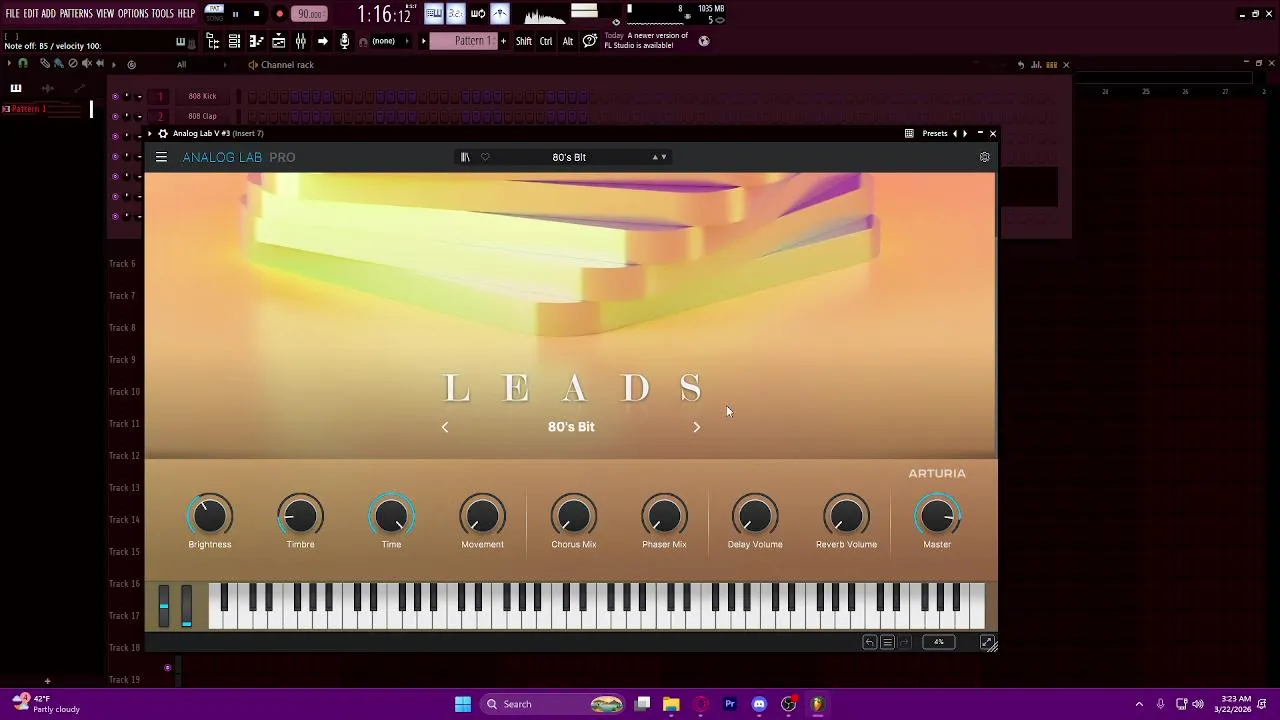Open the Pattern 1 selector dropdown
The width and height of the screenshot is (1280, 720).
[465, 41]
